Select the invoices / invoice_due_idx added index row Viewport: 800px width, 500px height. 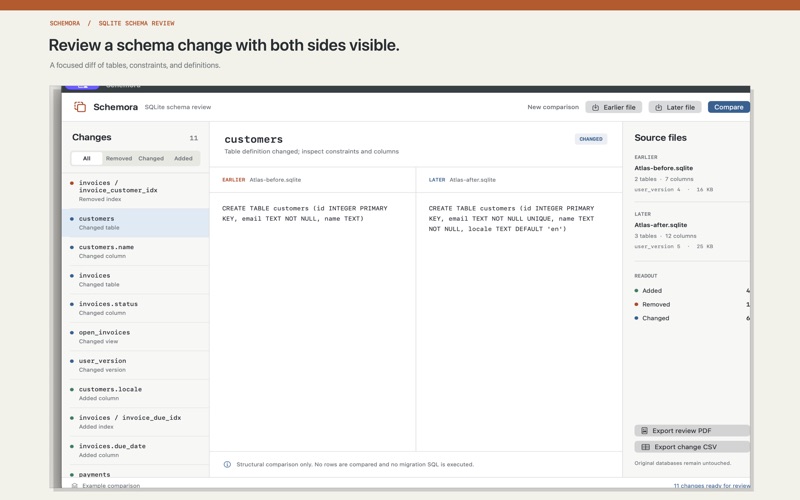pyautogui.click(x=135, y=422)
